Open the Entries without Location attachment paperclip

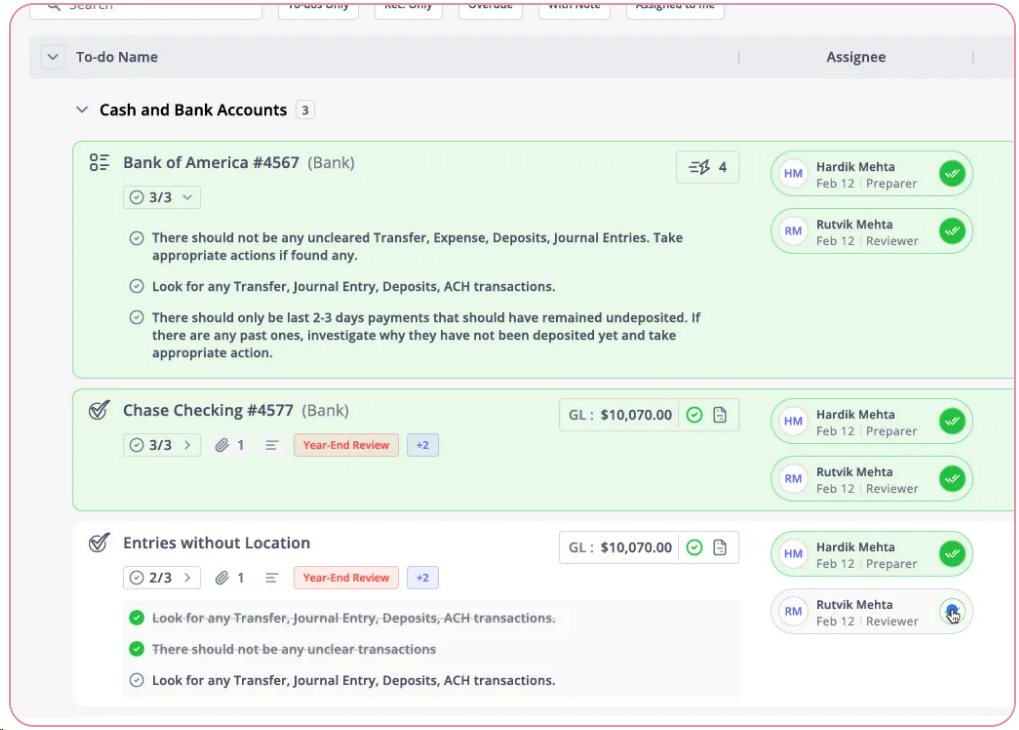pos(222,578)
